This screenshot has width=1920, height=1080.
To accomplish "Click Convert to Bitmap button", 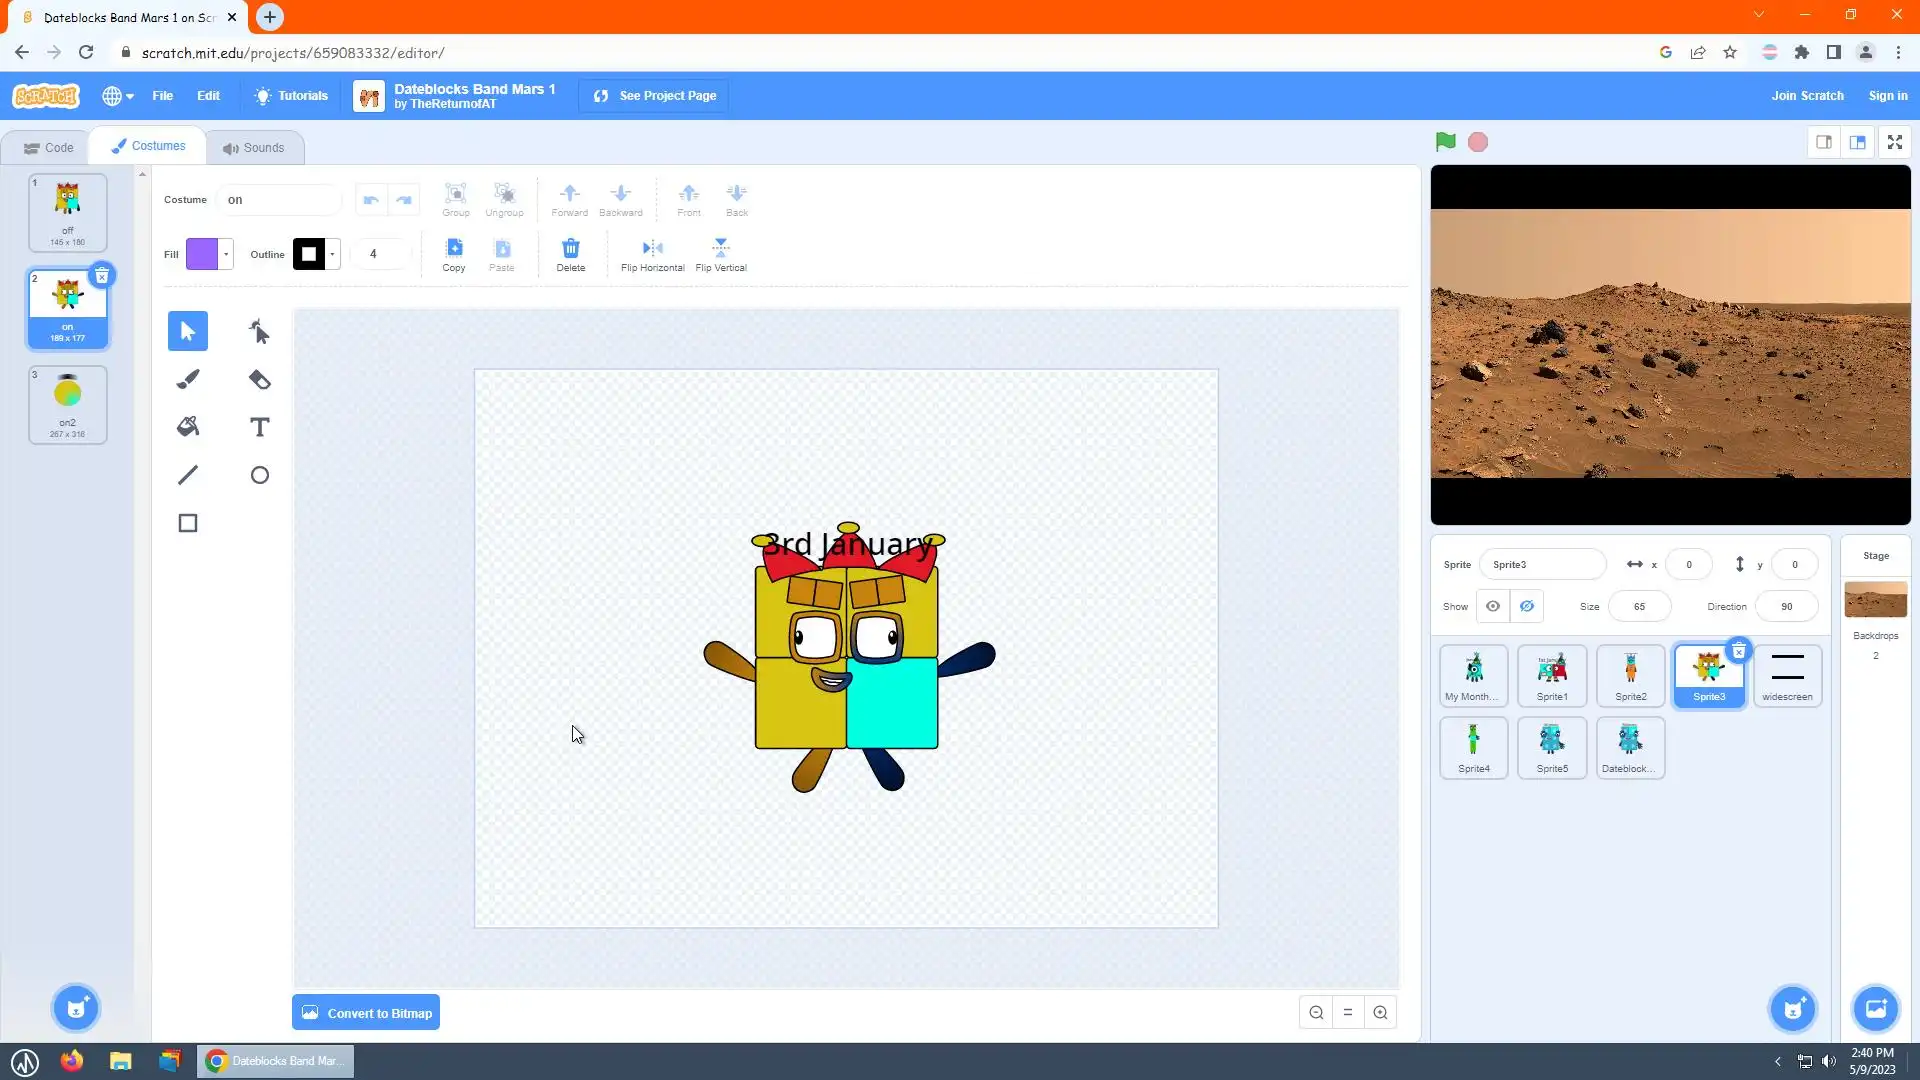I will point(366,1013).
